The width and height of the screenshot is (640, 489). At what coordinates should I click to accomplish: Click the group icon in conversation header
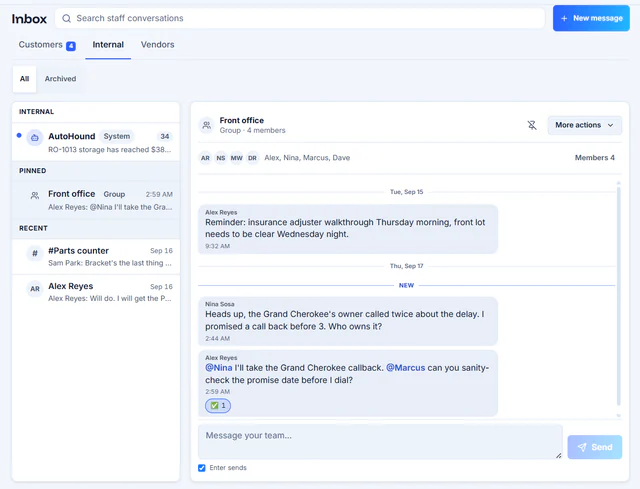point(207,125)
